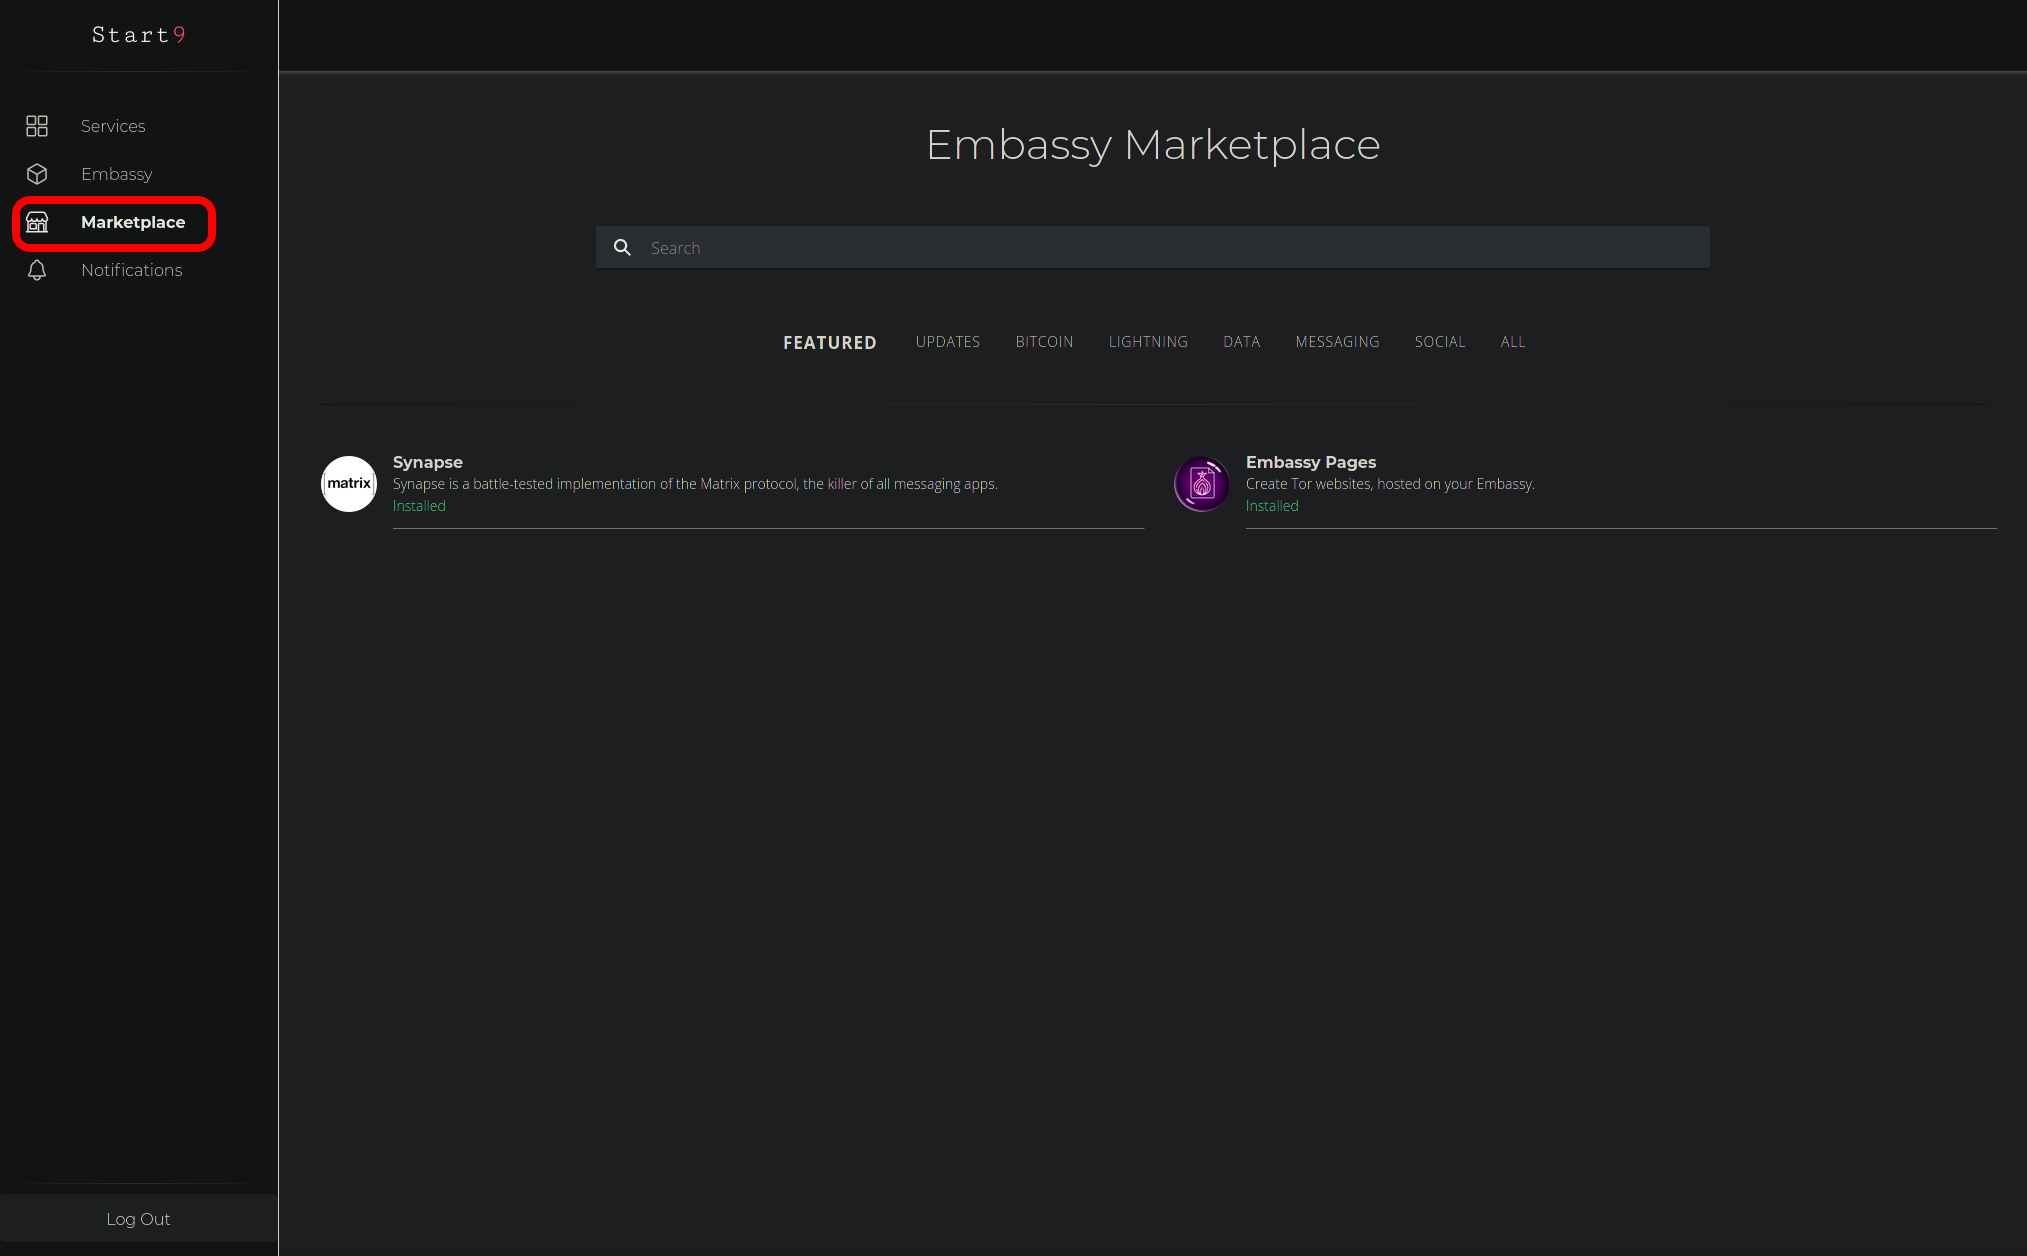Show the LIGHTNING category
The height and width of the screenshot is (1256, 2027).
pos(1147,342)
